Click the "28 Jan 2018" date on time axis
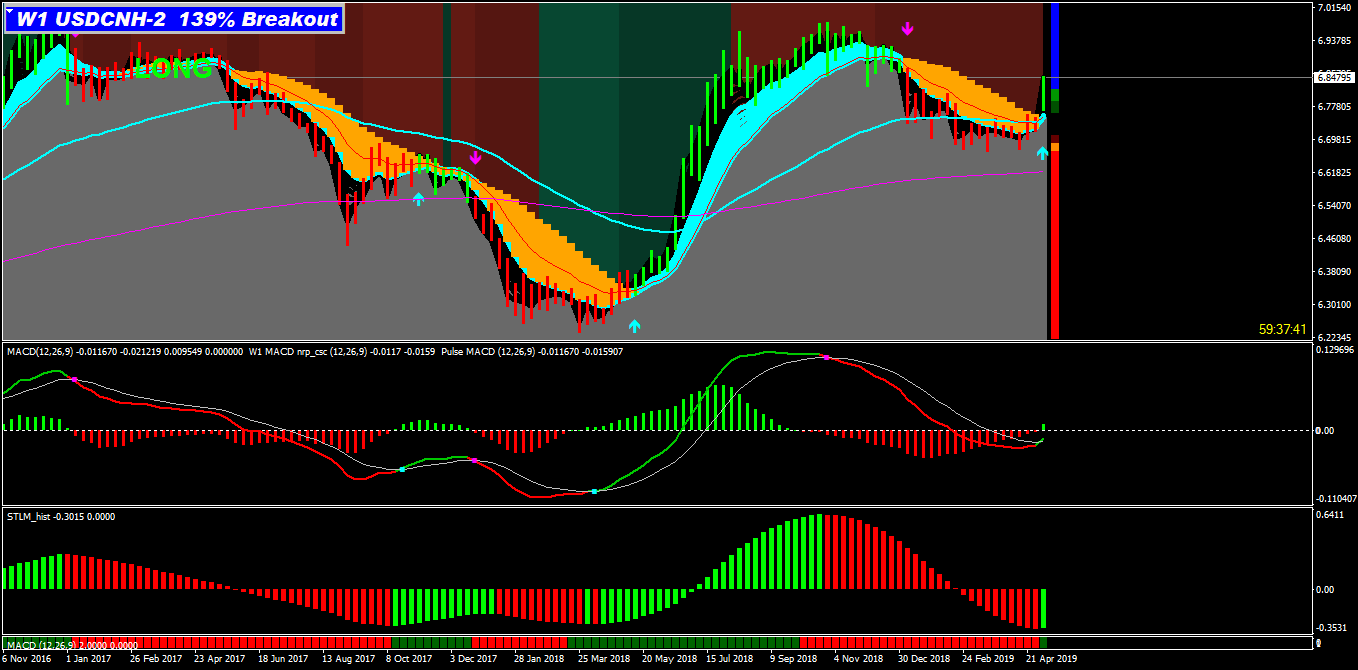 (x=539, y=659)
